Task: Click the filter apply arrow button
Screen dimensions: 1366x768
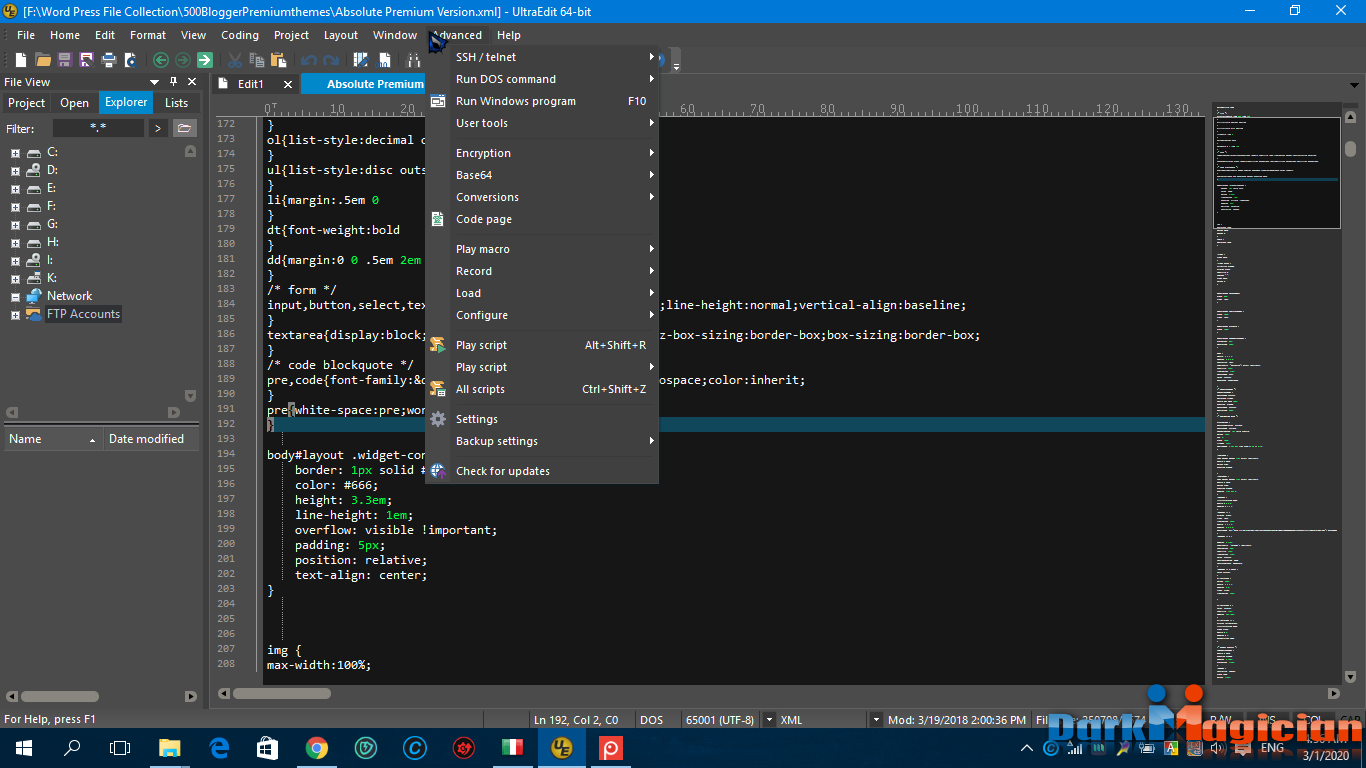Action: coord(158,128)
